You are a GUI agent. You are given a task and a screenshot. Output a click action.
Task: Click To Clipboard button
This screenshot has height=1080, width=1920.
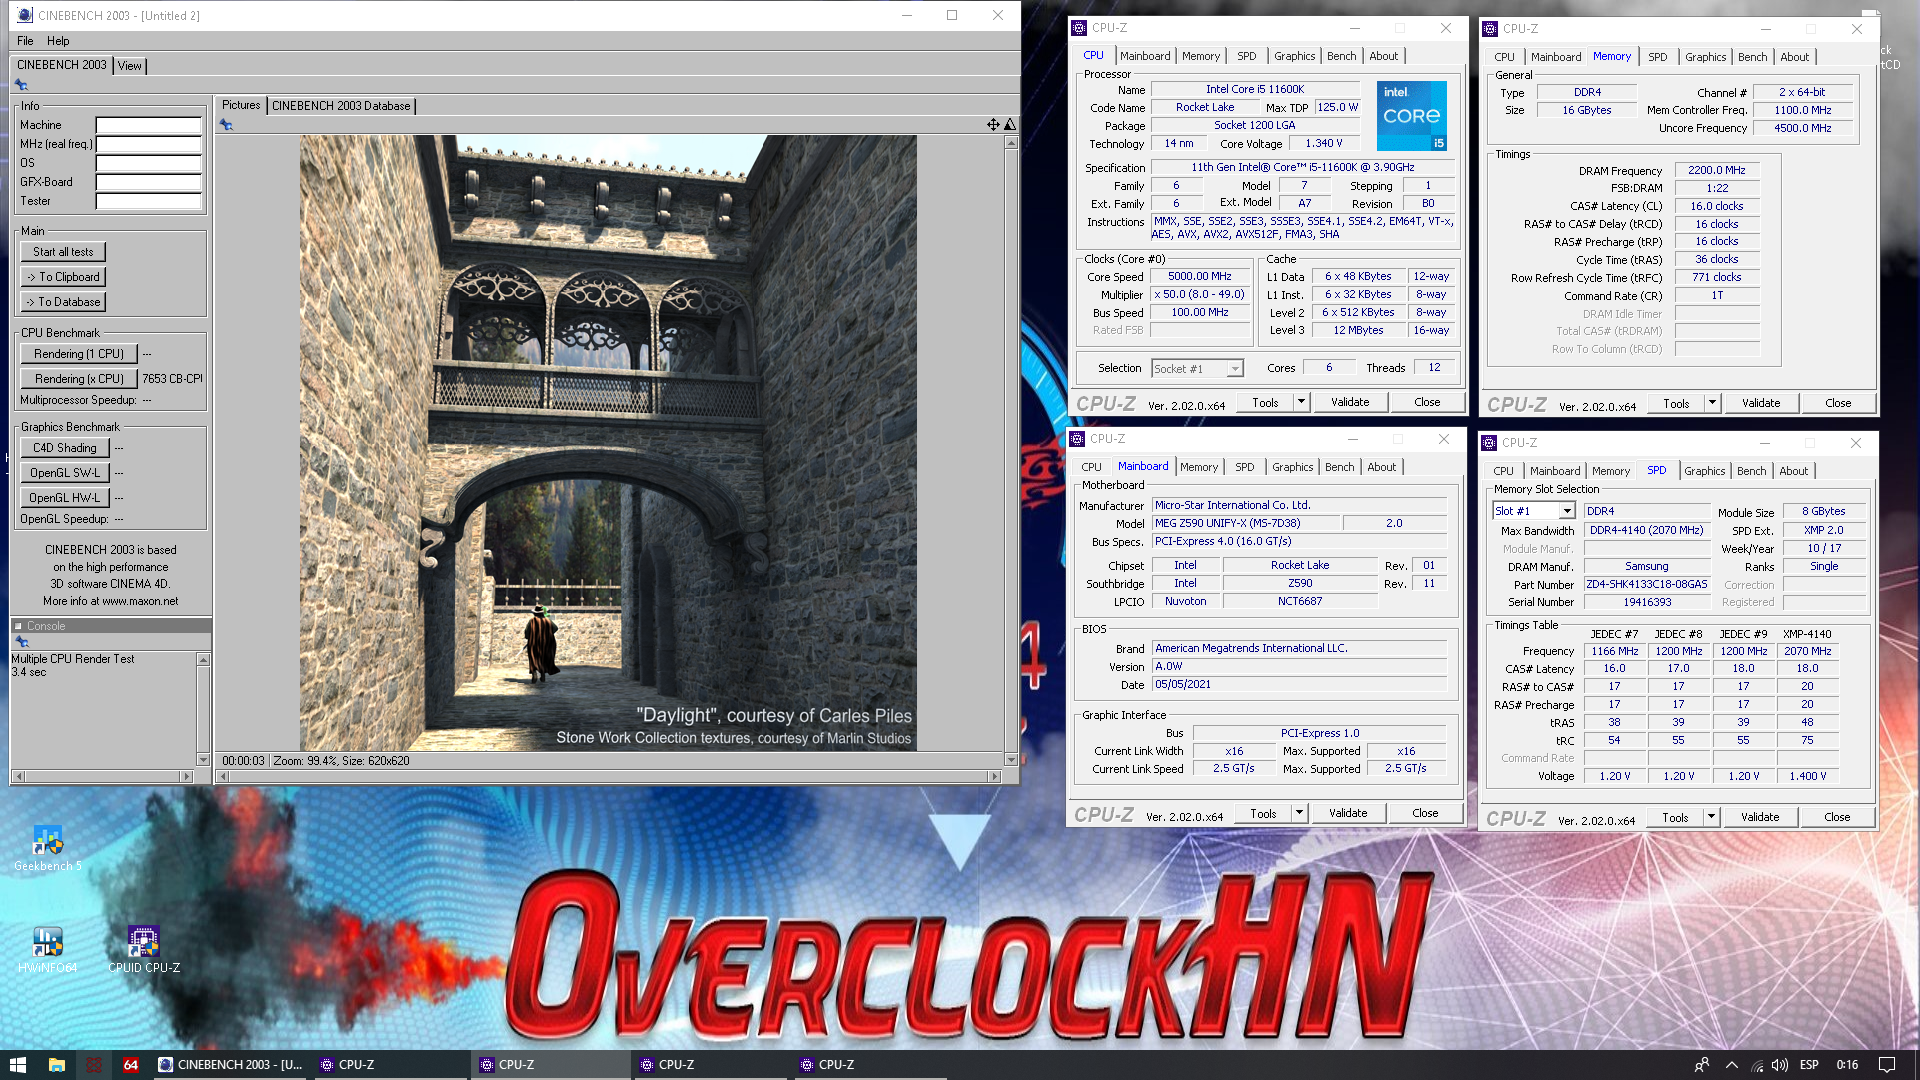pyautogui.click(x=63, y=277)
